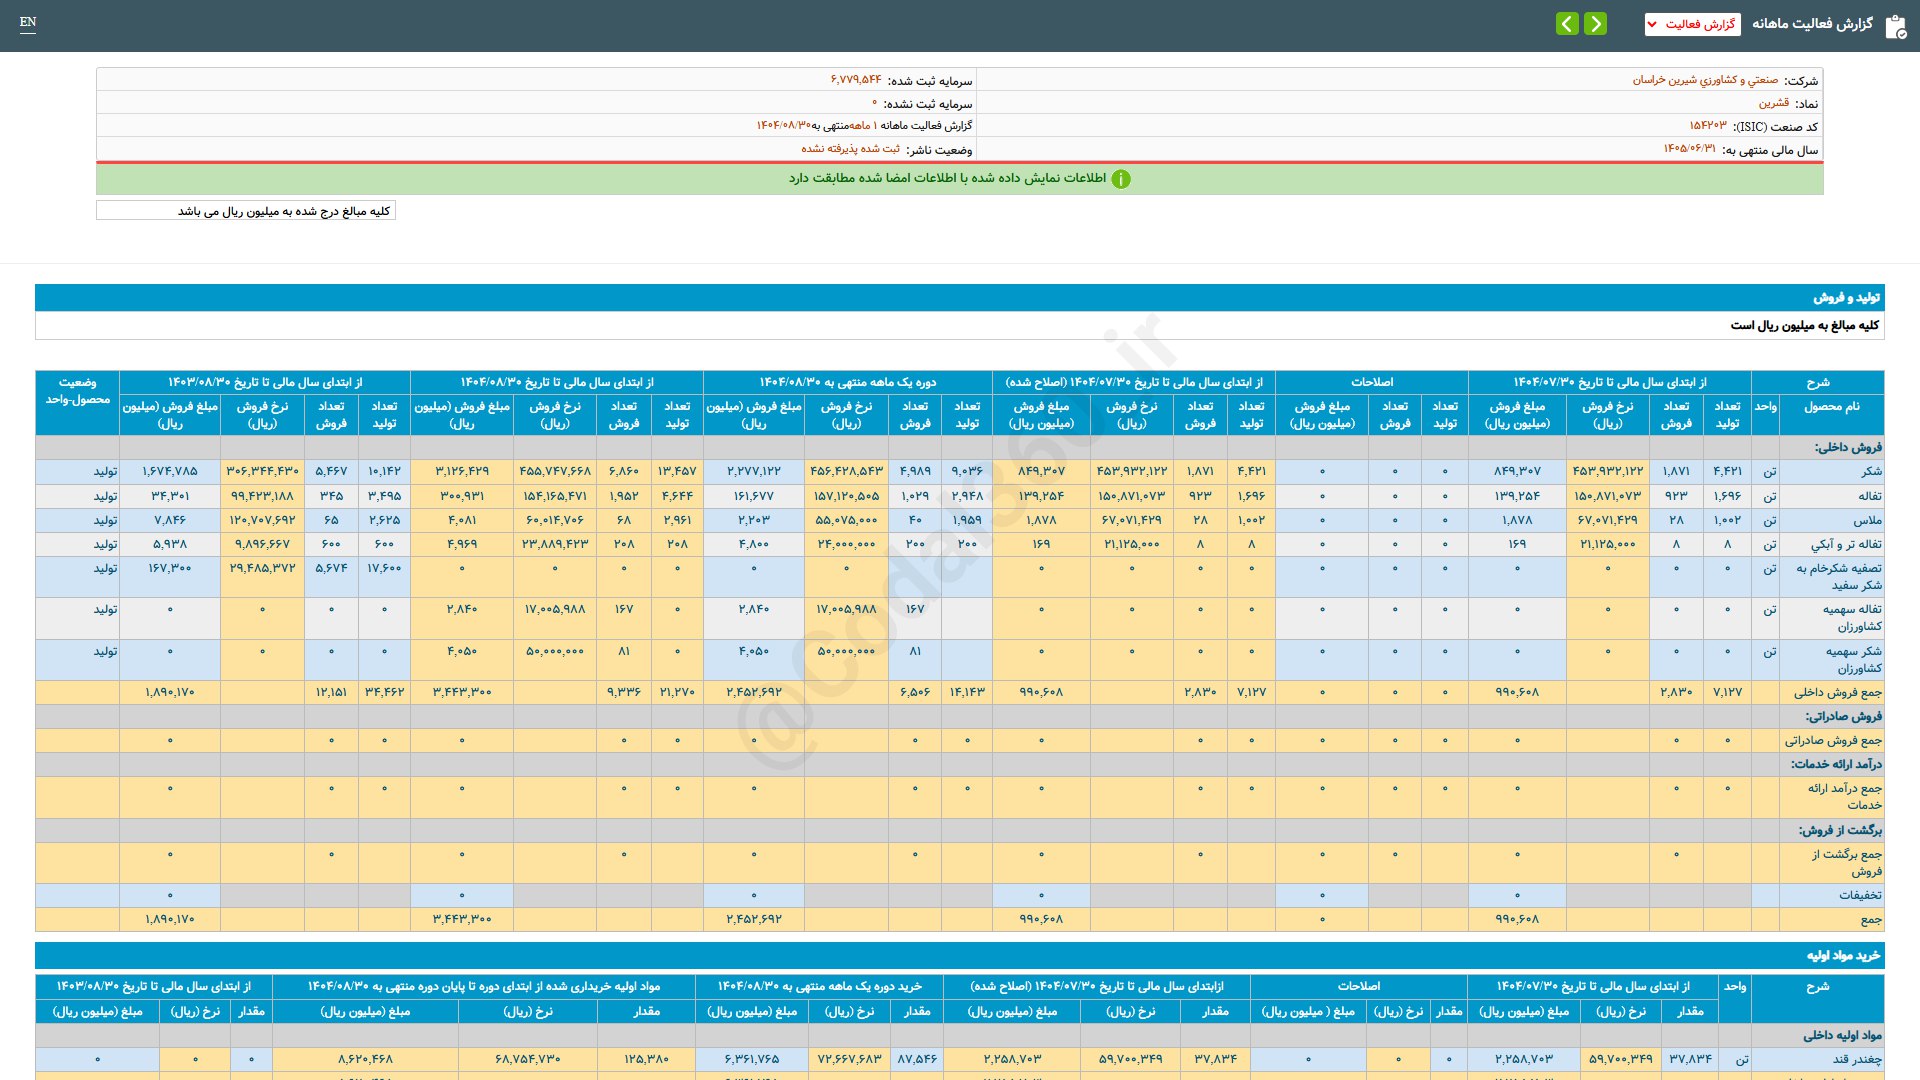
Task: Click the نام محصول column header
Action: pyautogui.click(x=1831, y=407)
